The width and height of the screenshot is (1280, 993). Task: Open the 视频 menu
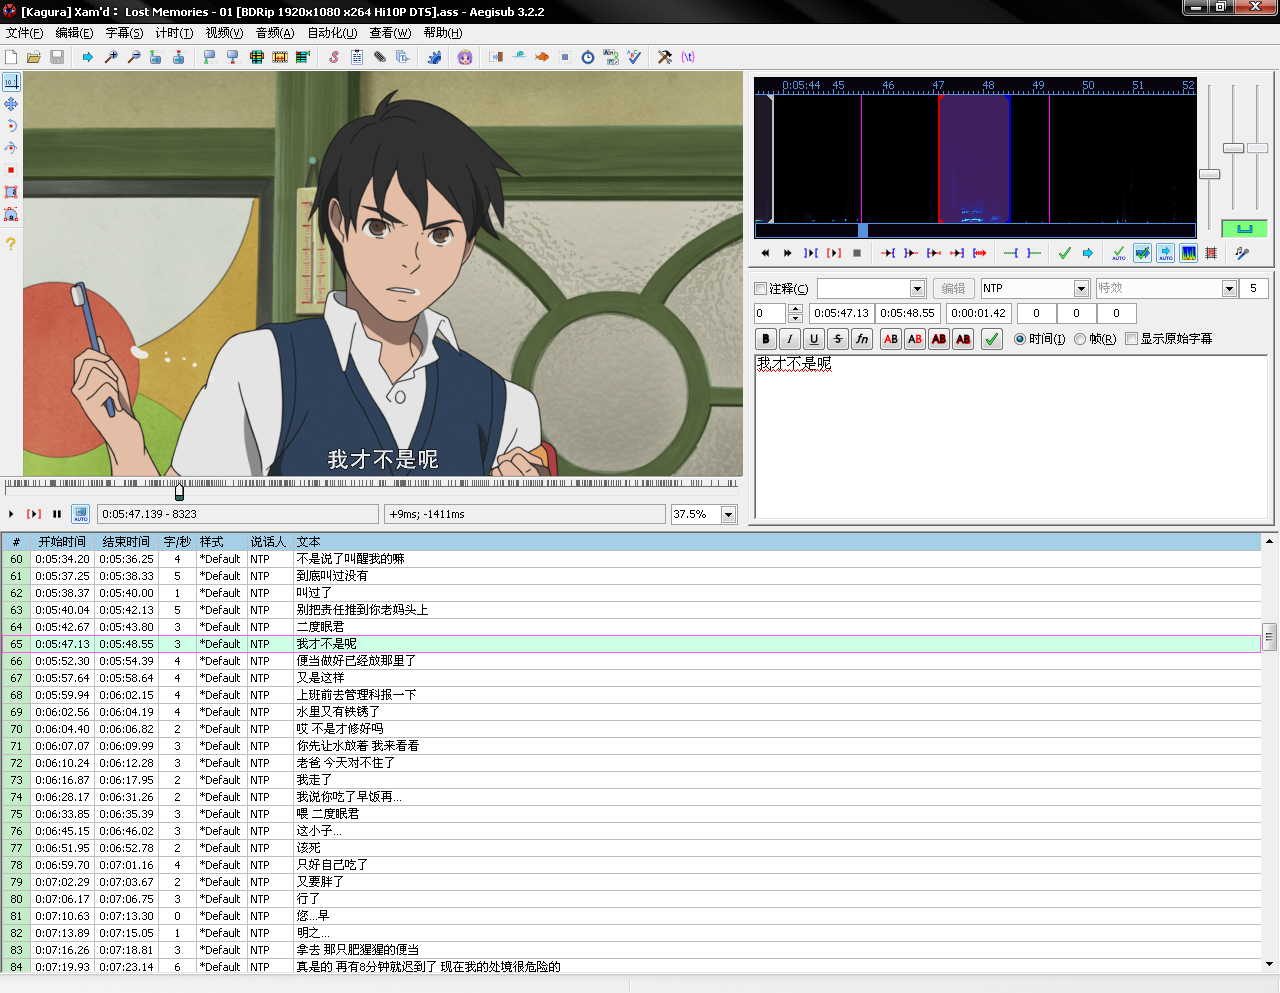pos(224,33)
